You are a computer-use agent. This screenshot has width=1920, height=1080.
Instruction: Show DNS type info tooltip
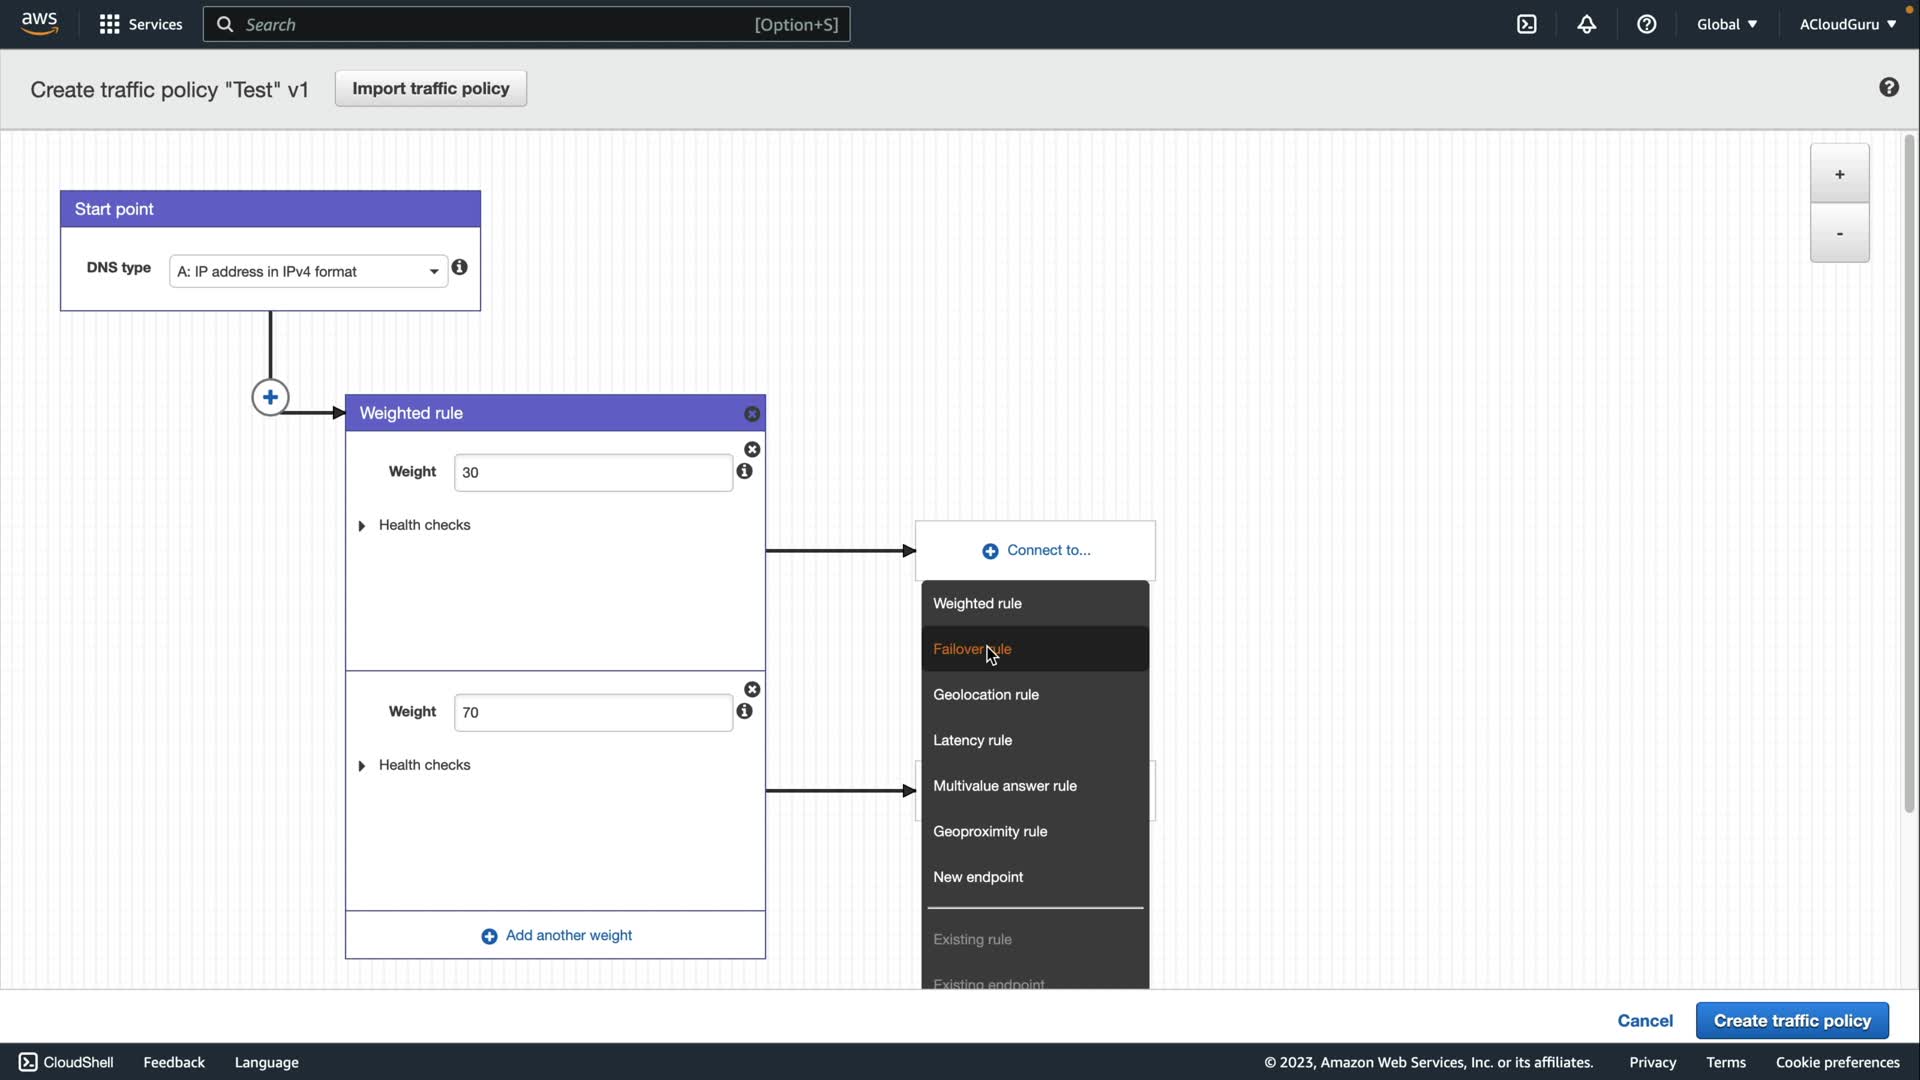coord(459,268)
